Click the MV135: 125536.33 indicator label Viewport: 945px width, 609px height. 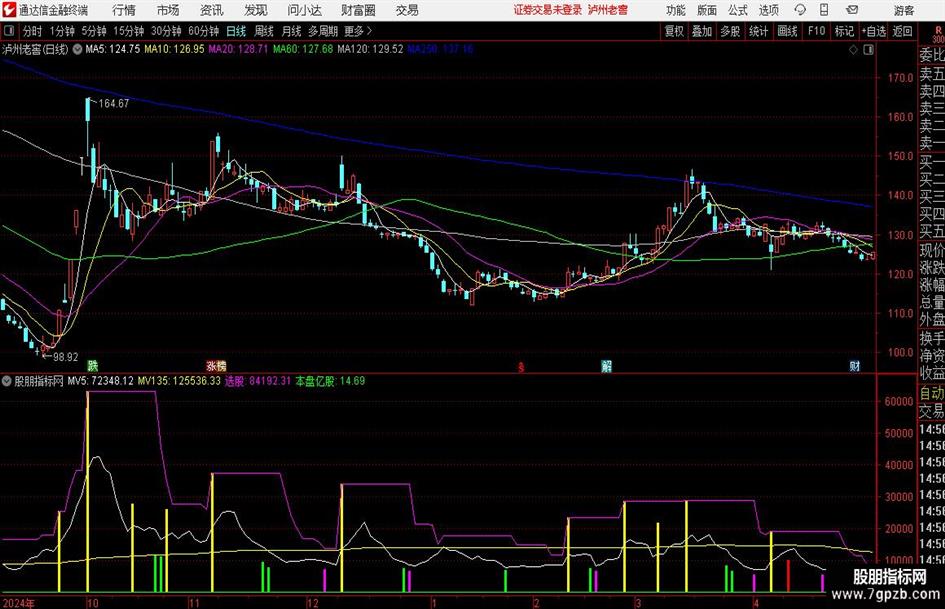tap(179, 381)
